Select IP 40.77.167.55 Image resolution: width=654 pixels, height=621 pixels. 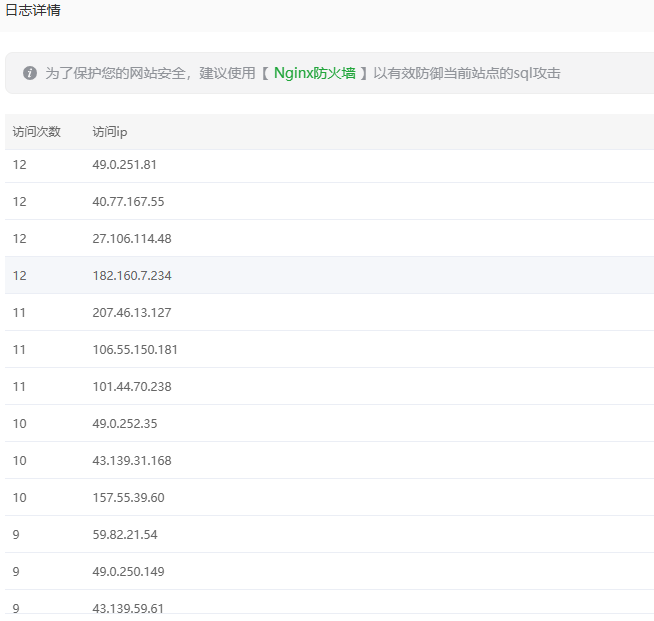point(128,202)
